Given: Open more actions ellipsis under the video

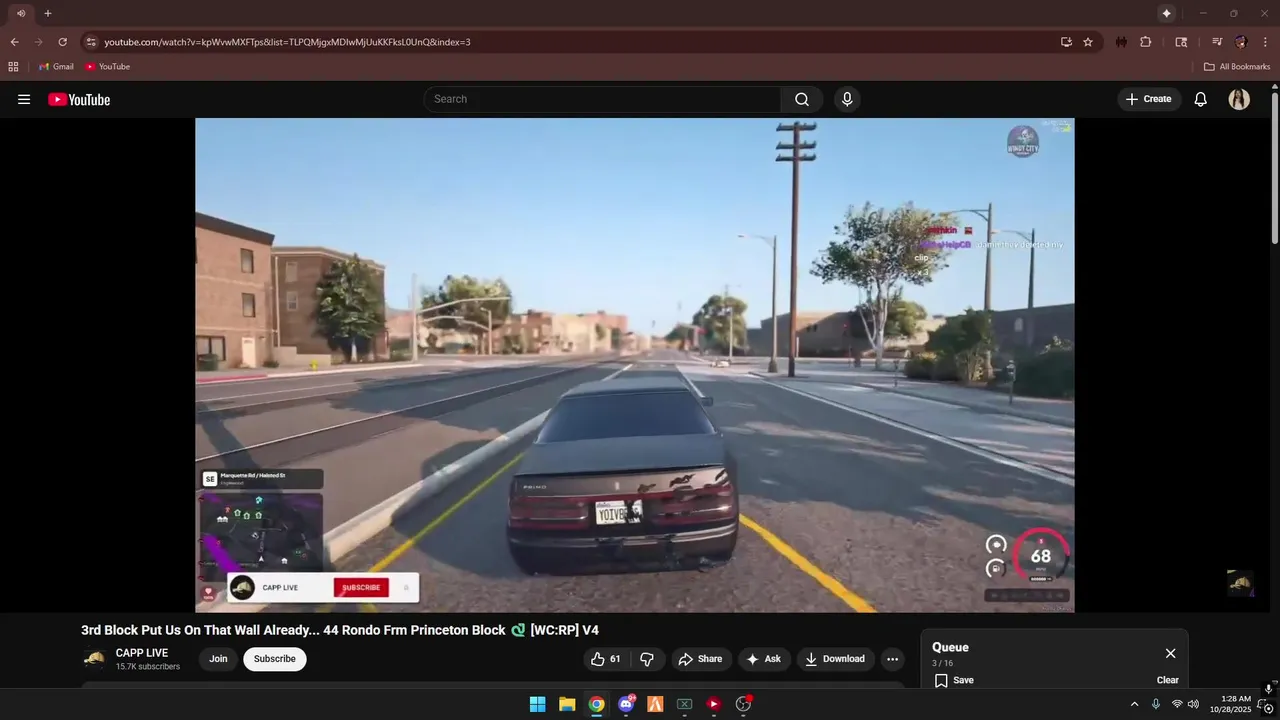Looking at the screenshot, I should (892, 659).
